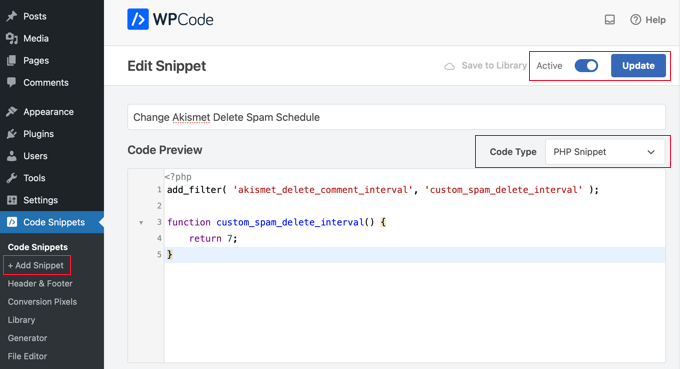
Task: Open Header & Footer submenu
Action: tap(40, 283)
